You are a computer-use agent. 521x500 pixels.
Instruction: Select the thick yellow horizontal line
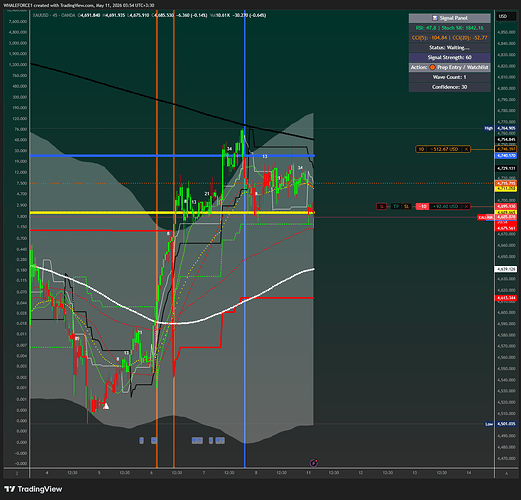[x=172, y=212]
